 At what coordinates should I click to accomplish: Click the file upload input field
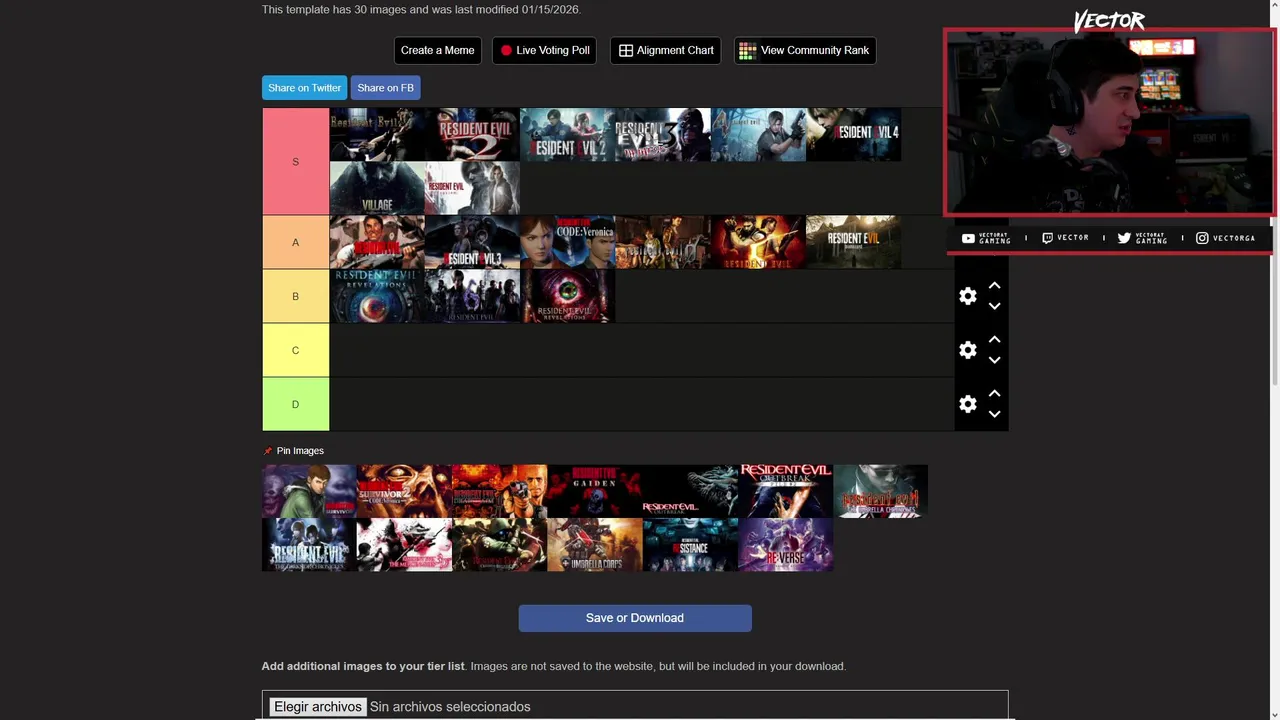tap(635, 705)
